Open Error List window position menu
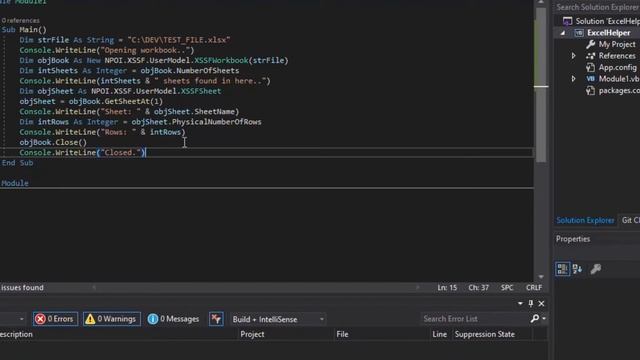Screen dimensions: 640x360 click(520, 303)
